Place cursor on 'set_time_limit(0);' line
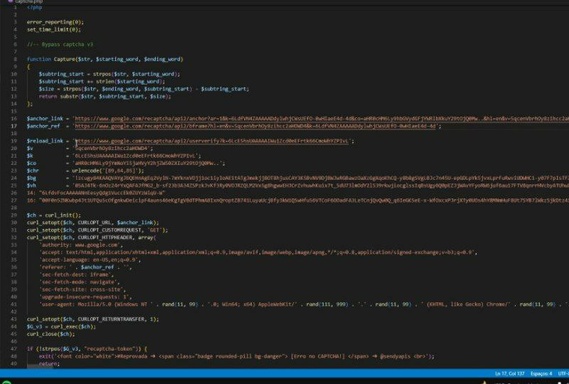 pyautogui.click(x=54, y=29)
